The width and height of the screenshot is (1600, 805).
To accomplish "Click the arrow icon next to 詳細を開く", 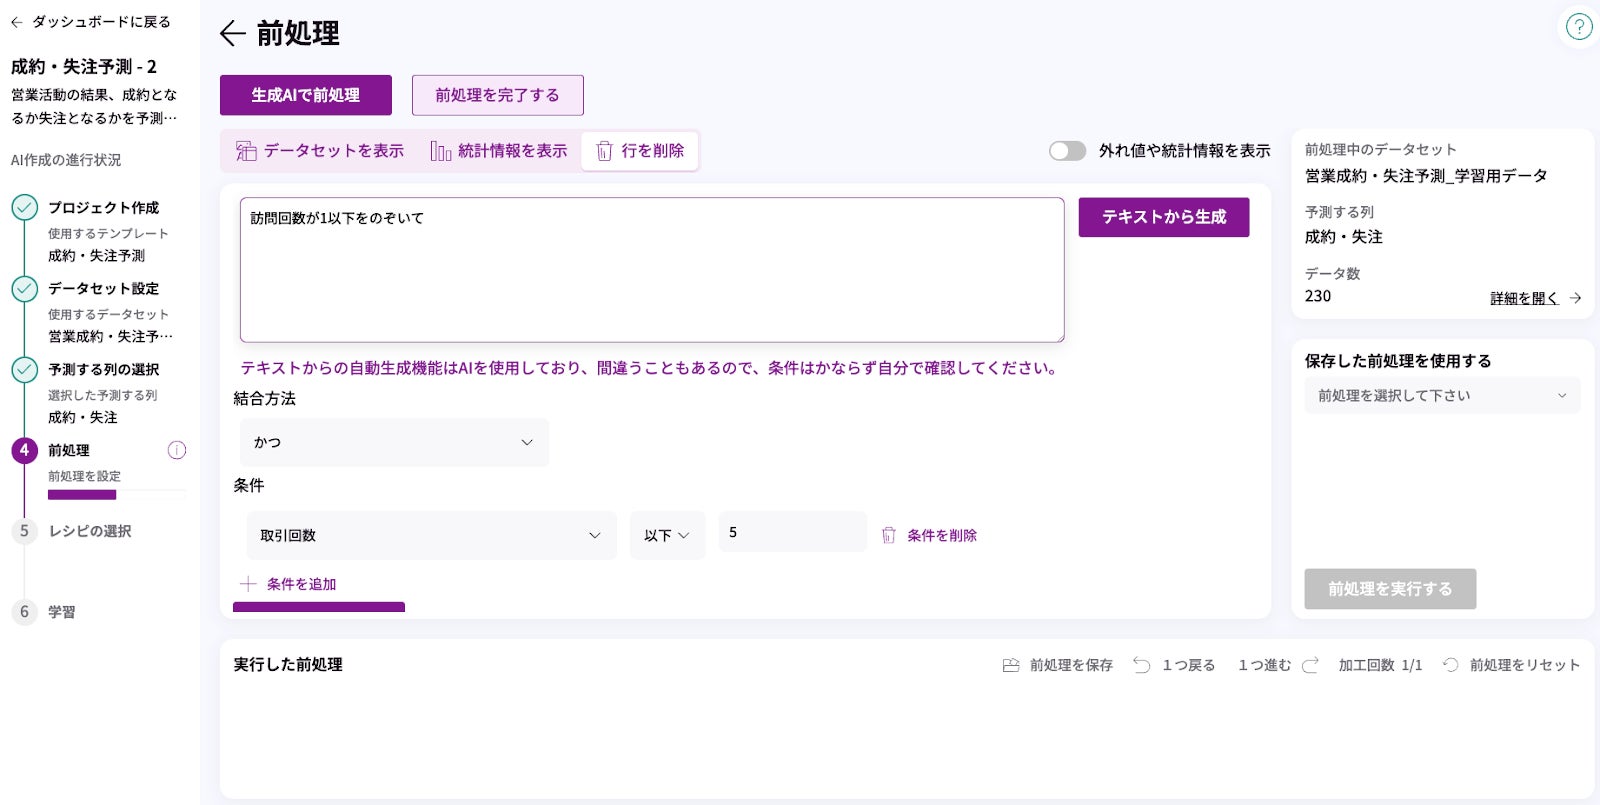I will pos(1575,298).
